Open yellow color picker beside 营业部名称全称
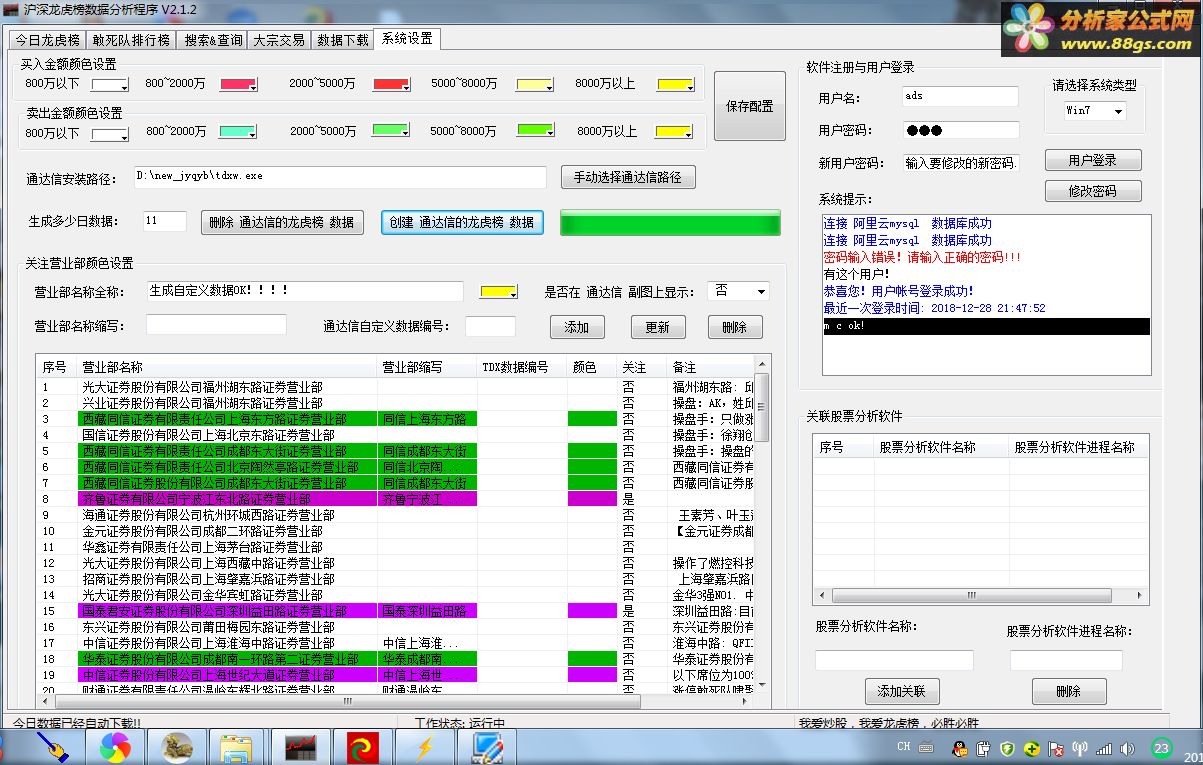1203x765 pixels. coord(499,292)
